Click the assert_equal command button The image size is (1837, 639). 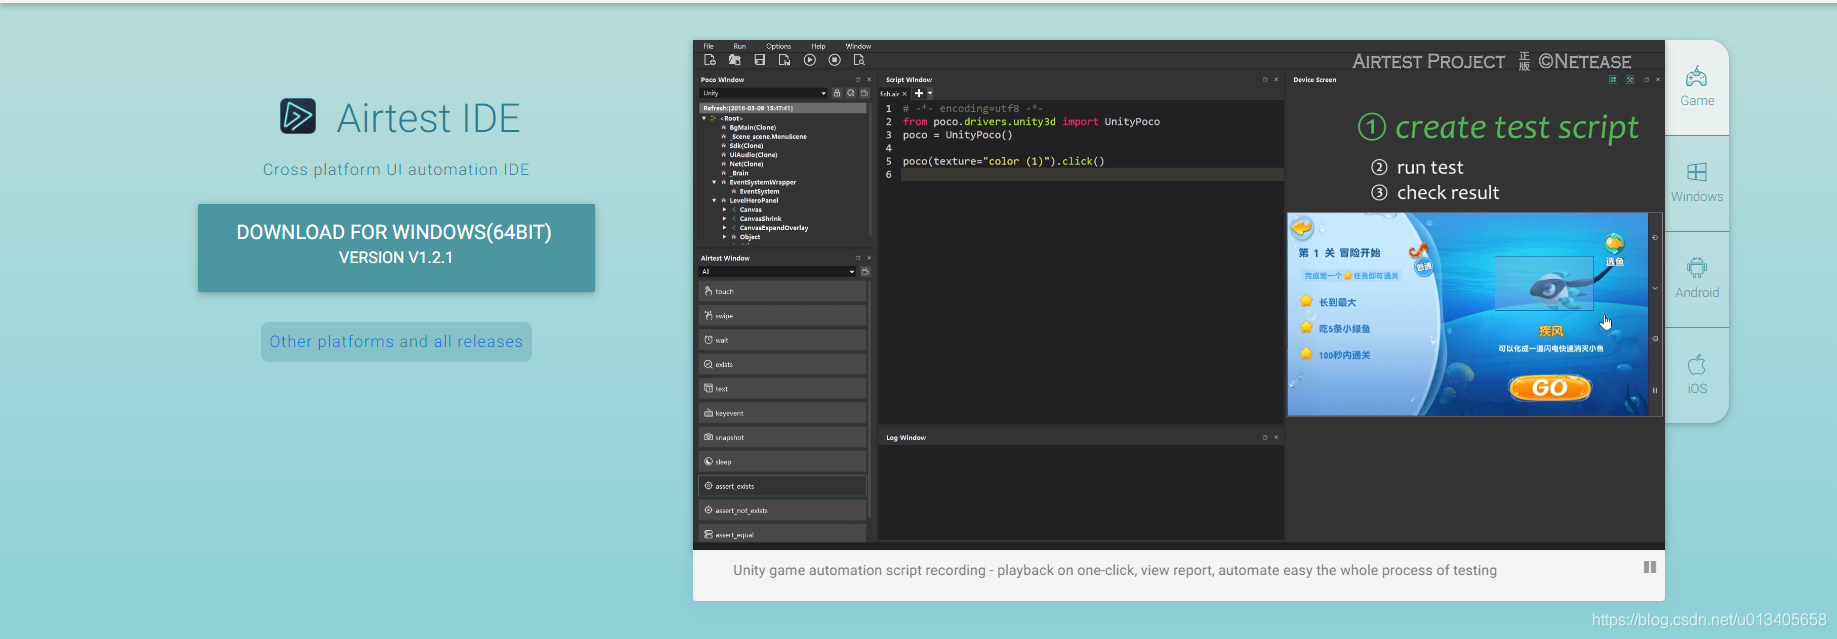pyautogui.click(x=783, y=534)
